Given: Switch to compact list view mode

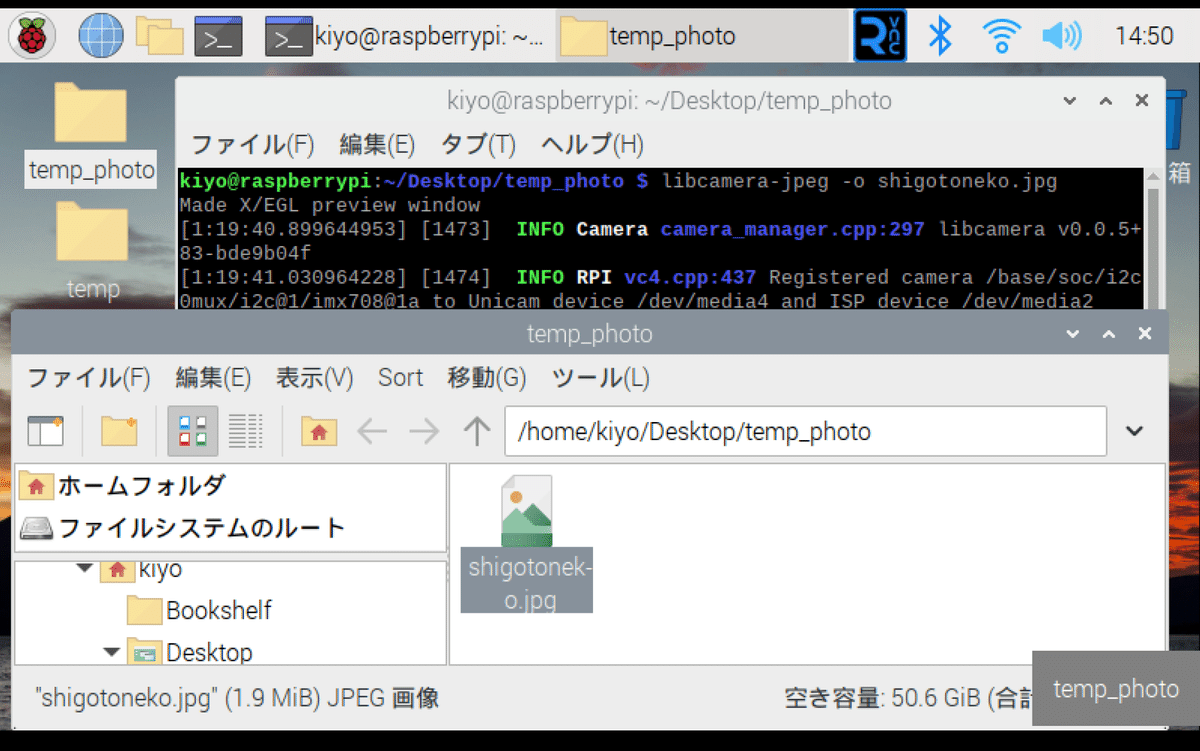Looking at the screenshot, I should (x=246, y=430).
